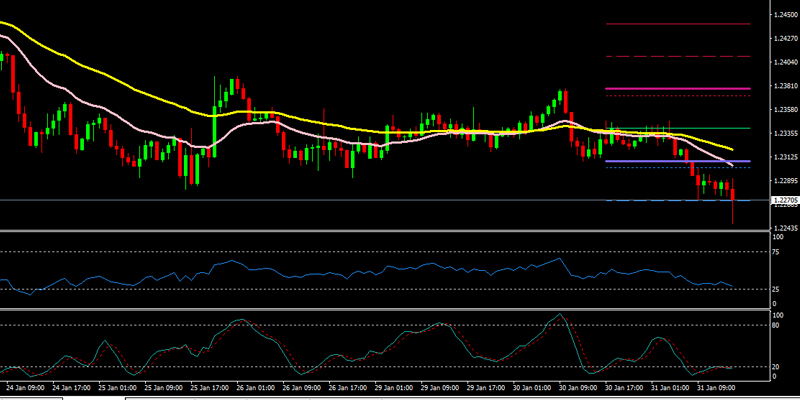Click the 30 Jan 01:00 time label
This screenshot has height=400, width=800.
click(x=530, y=387)
